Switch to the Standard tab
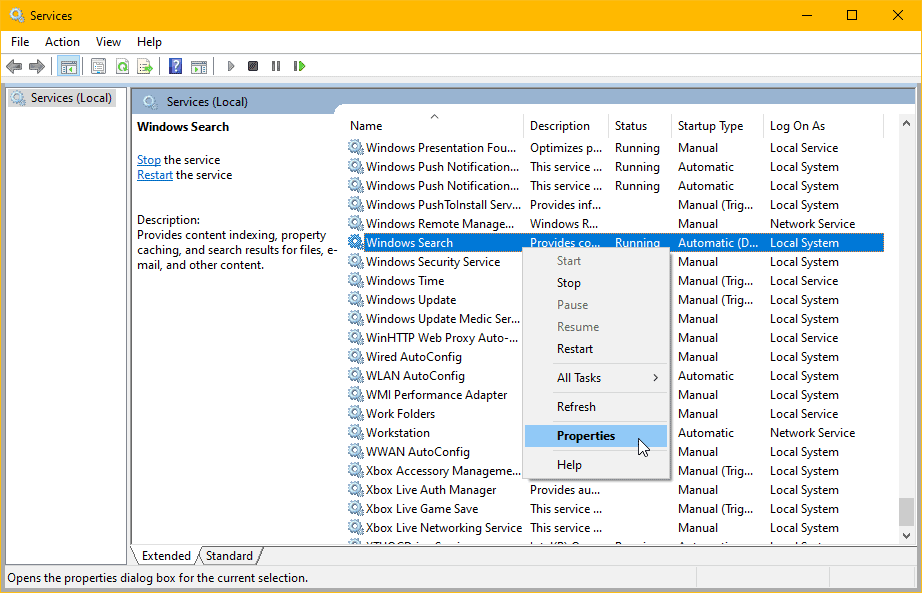922x593 pixels. [229, 555]
